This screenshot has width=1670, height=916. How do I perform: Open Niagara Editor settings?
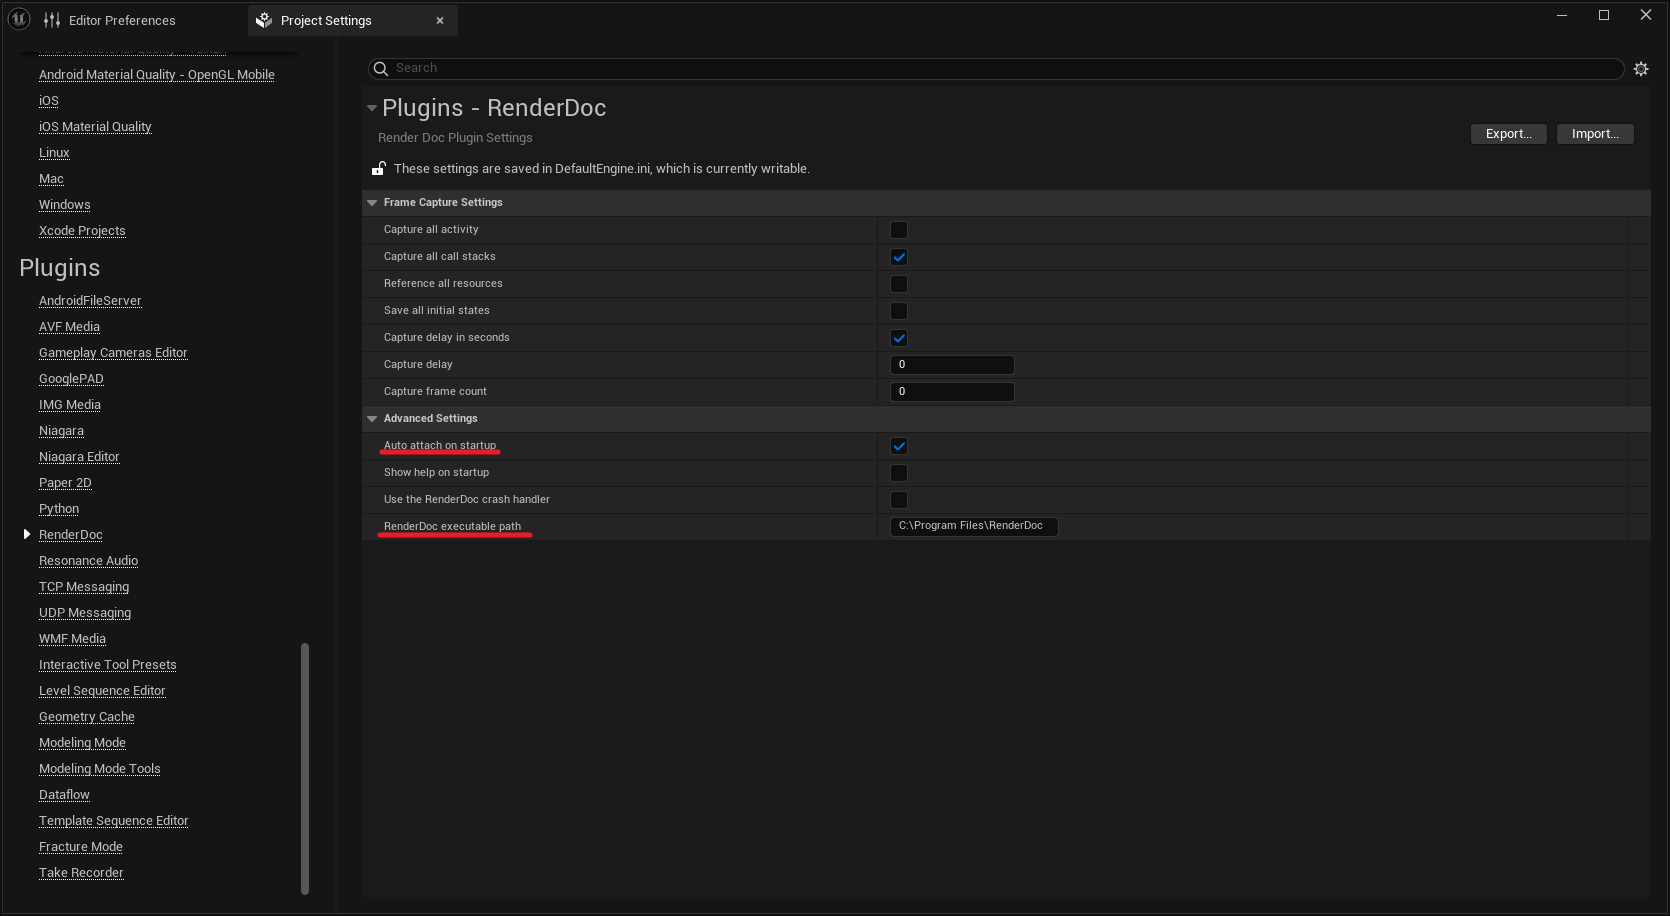[x=79, y=457]
